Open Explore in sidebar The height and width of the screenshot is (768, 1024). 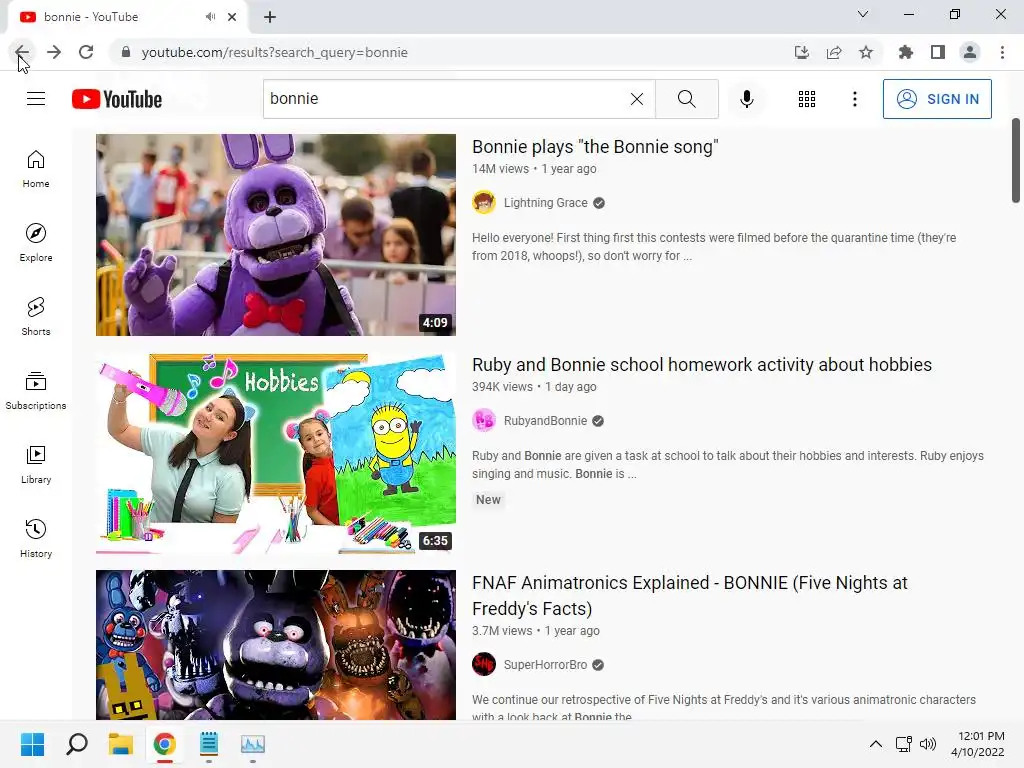pyautogui.click(x=36, y=243)
